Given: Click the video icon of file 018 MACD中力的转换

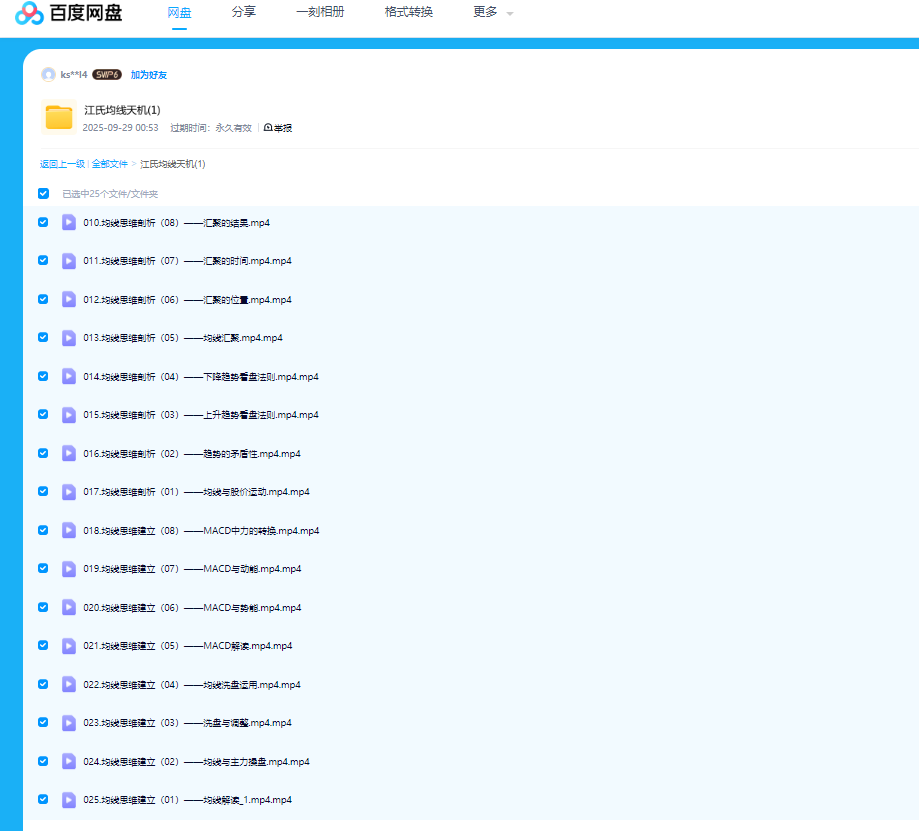Looking at the screenshot, I should tap(69, 530).
